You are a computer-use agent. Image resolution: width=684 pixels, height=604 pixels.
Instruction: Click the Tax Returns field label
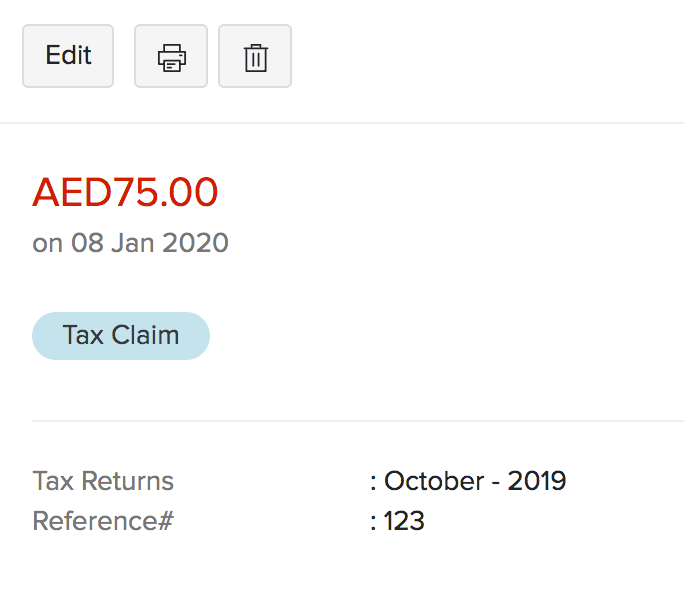(103, 481)
